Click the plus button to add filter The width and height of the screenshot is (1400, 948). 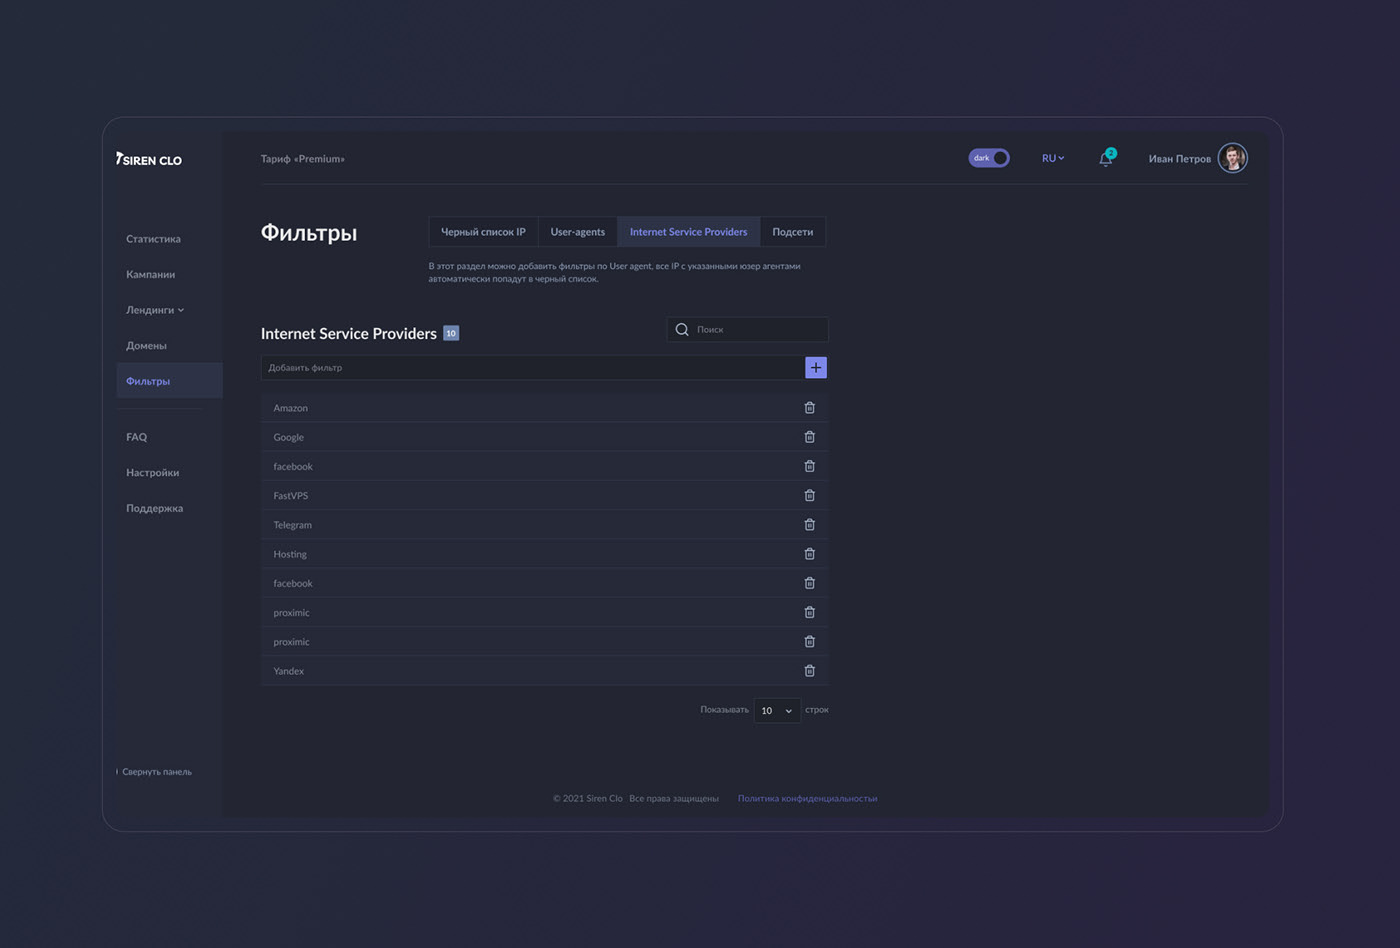pyautogui.click(x=816, y=368)
